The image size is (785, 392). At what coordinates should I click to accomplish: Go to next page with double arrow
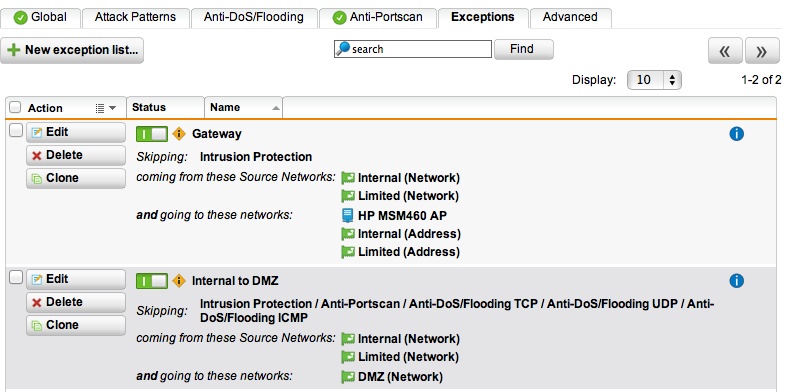(761, 51)
